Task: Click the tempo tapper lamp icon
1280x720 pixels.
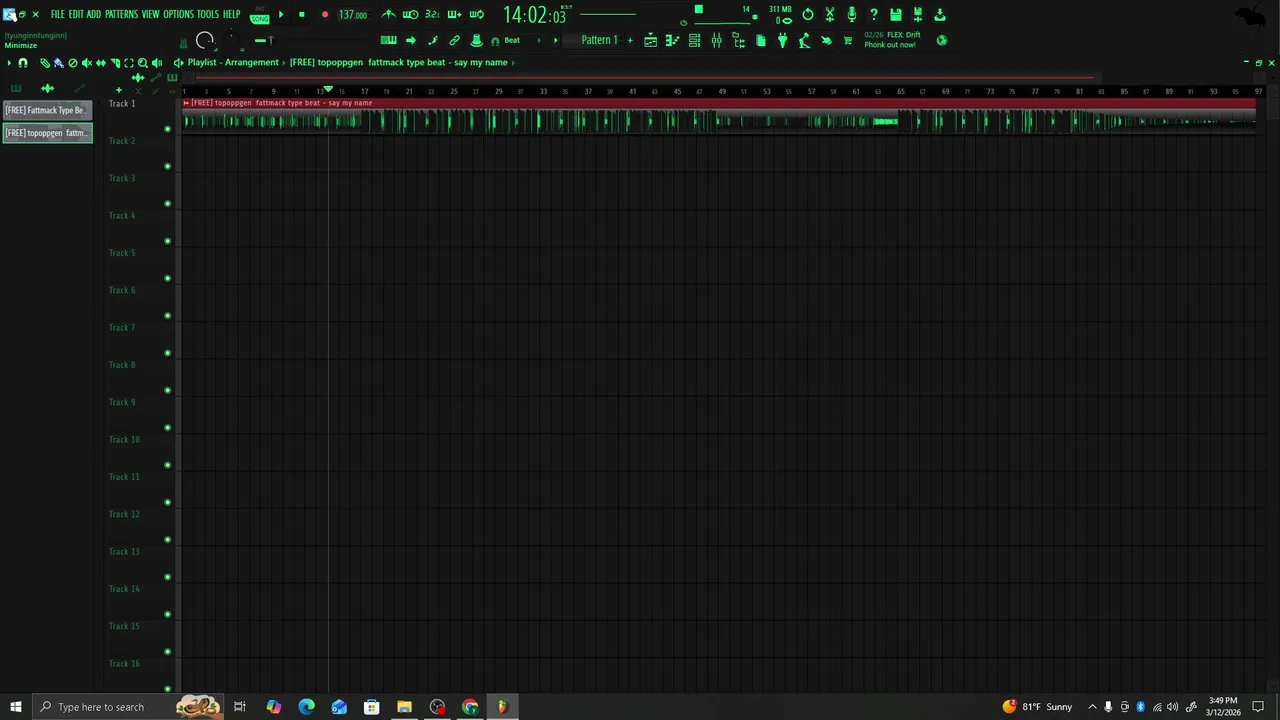Action: point(804,40)
